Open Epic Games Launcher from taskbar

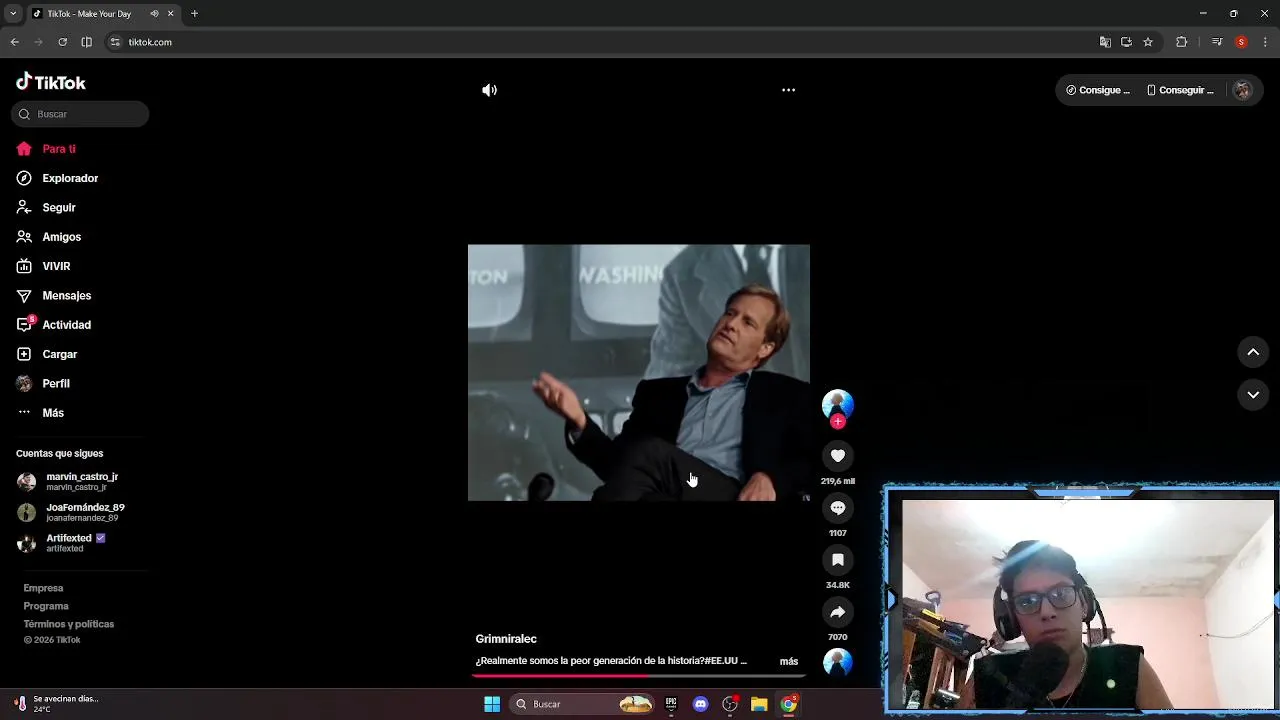coord(671,704)
